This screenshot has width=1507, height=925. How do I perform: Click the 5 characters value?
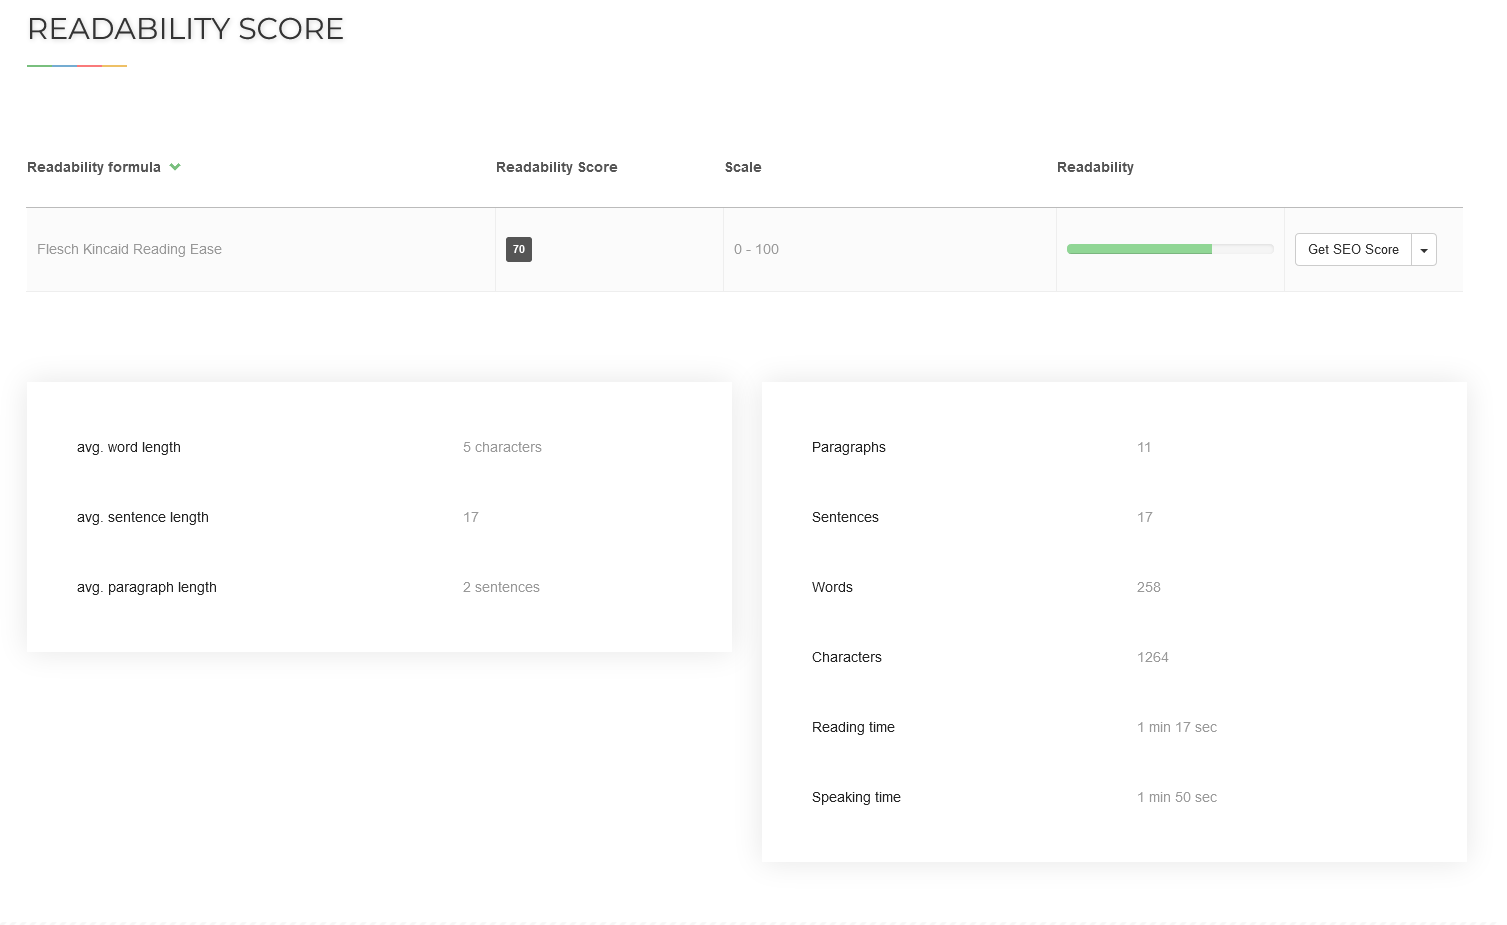click(502, 447)
